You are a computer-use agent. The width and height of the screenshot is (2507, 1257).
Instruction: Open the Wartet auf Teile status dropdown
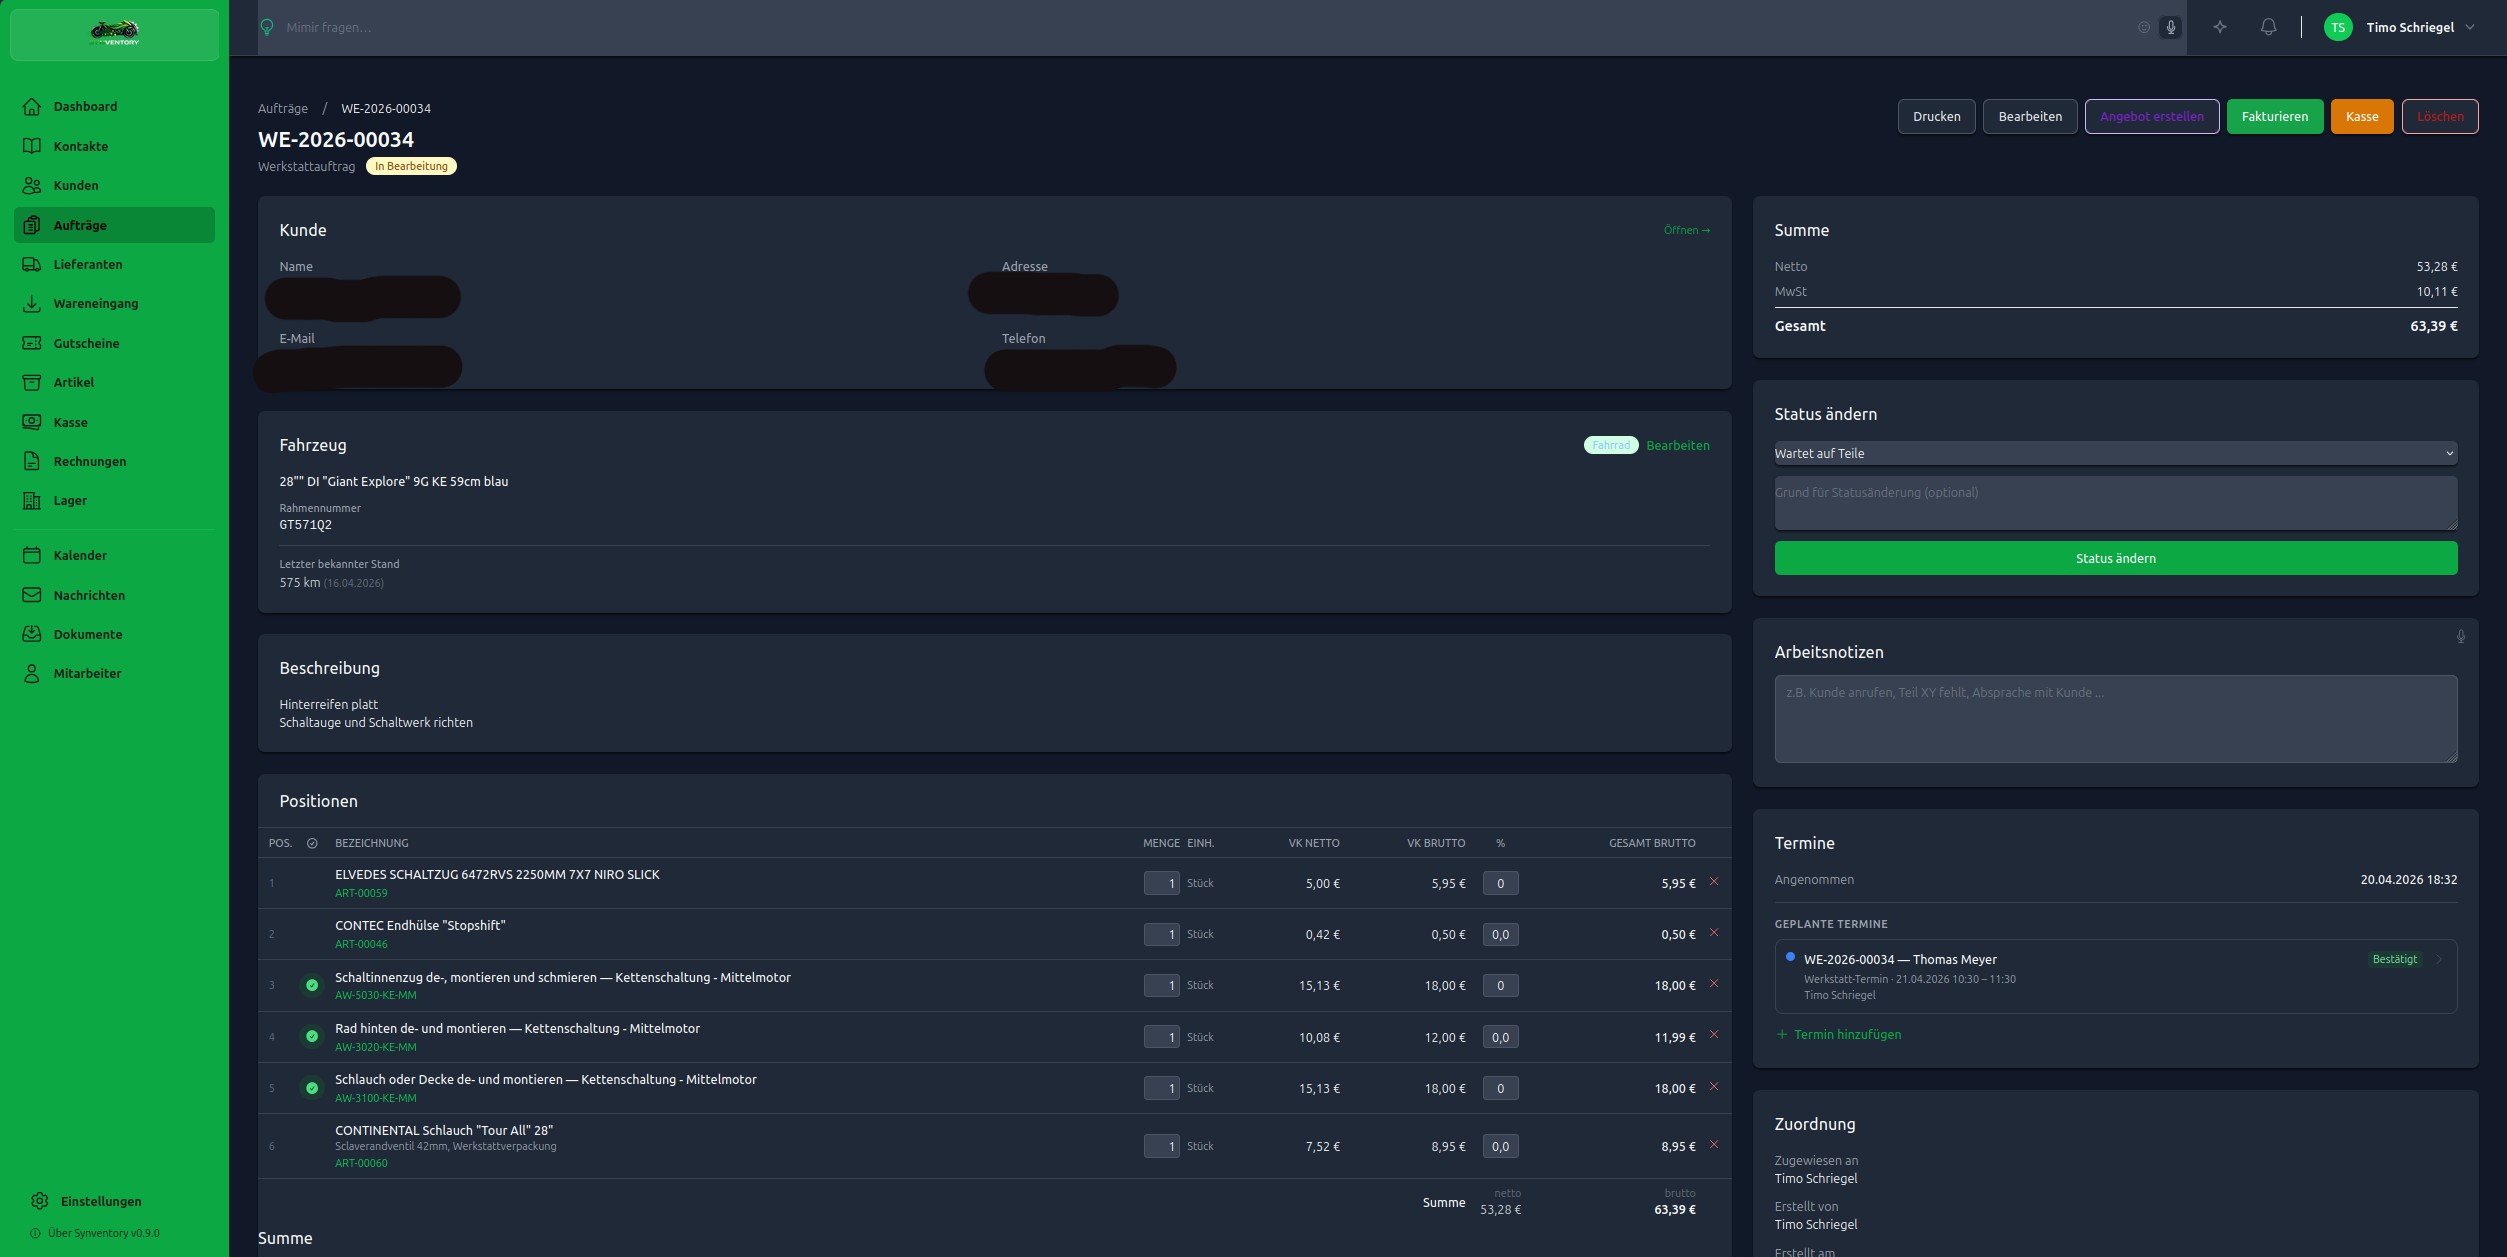click(2115, 453)
